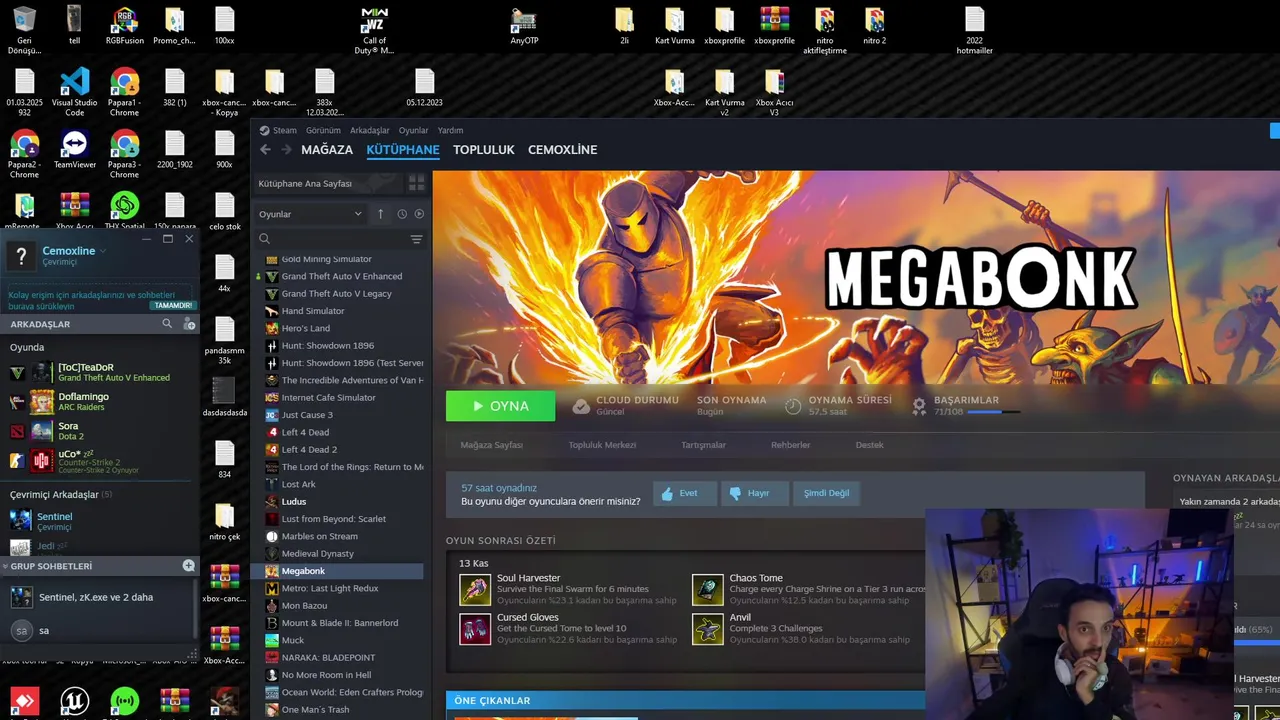Click the Soul Harvester achievement icon
The height and width of the screenshot is (720, 1280).
point(475,590)
